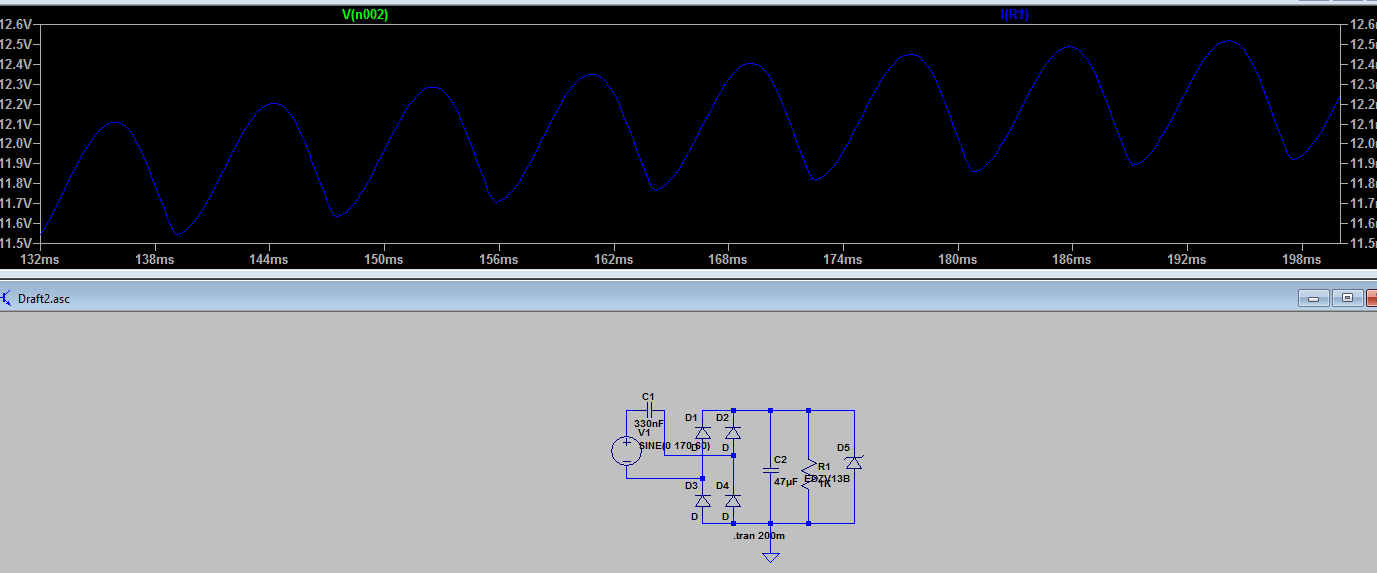This screenshot has height=573, width=1377.
Task: Click diode D4 symbol in bridge
Action: point(733,501)
